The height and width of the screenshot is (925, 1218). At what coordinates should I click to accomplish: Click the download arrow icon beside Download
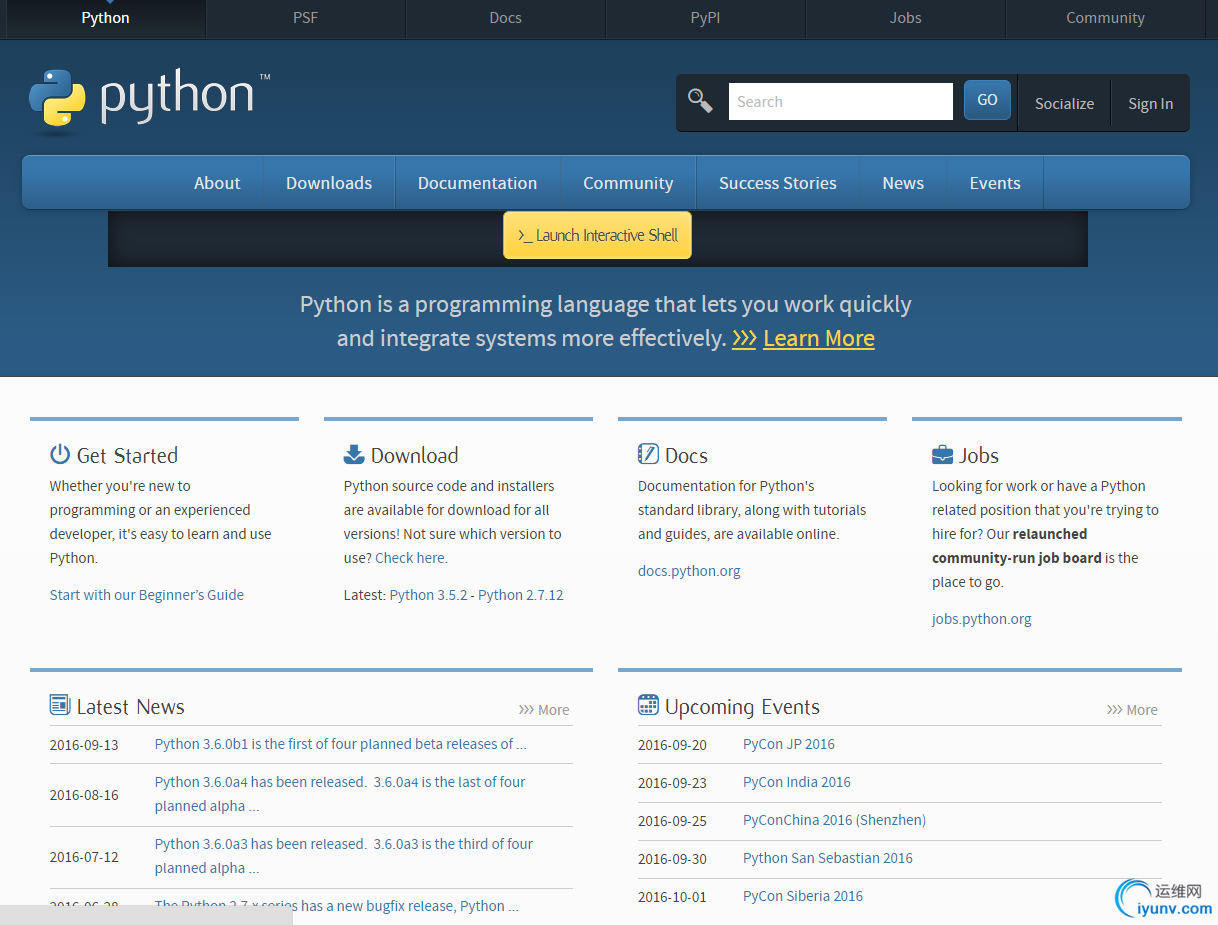(354, 454)
